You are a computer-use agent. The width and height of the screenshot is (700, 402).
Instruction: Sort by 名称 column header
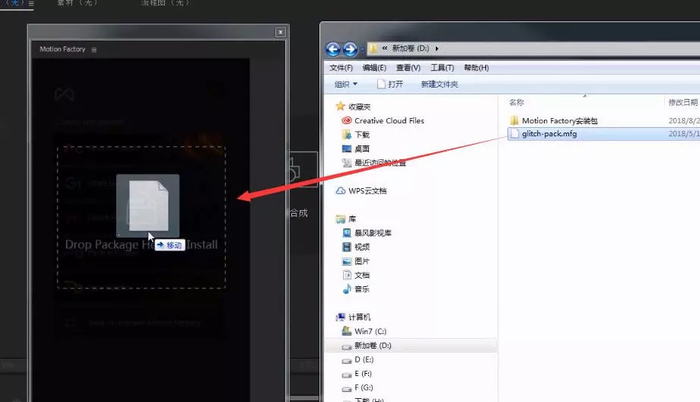coord(516,102)
